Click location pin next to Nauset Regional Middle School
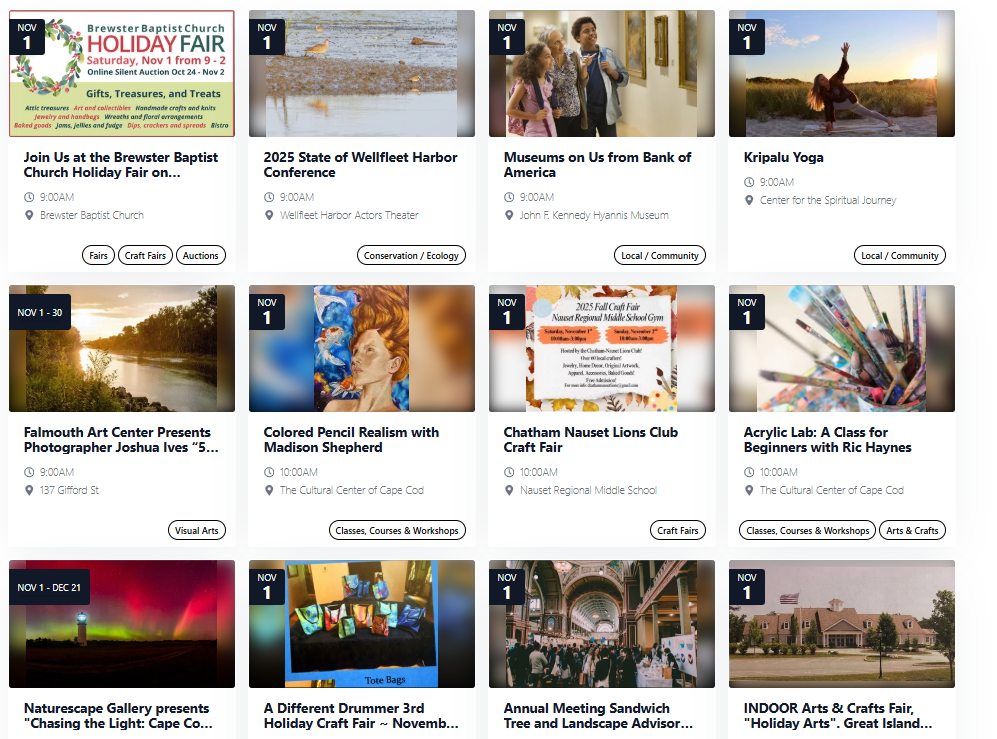The height and width of the screenshot is (739, 997). 509,490
